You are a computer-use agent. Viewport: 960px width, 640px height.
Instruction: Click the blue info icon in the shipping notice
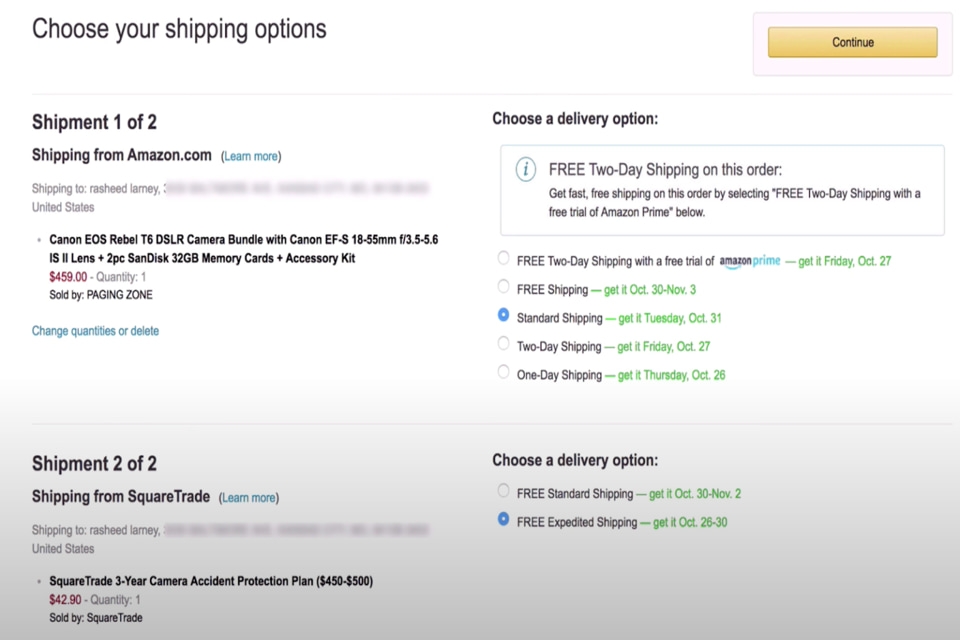(x=525, y=169)
